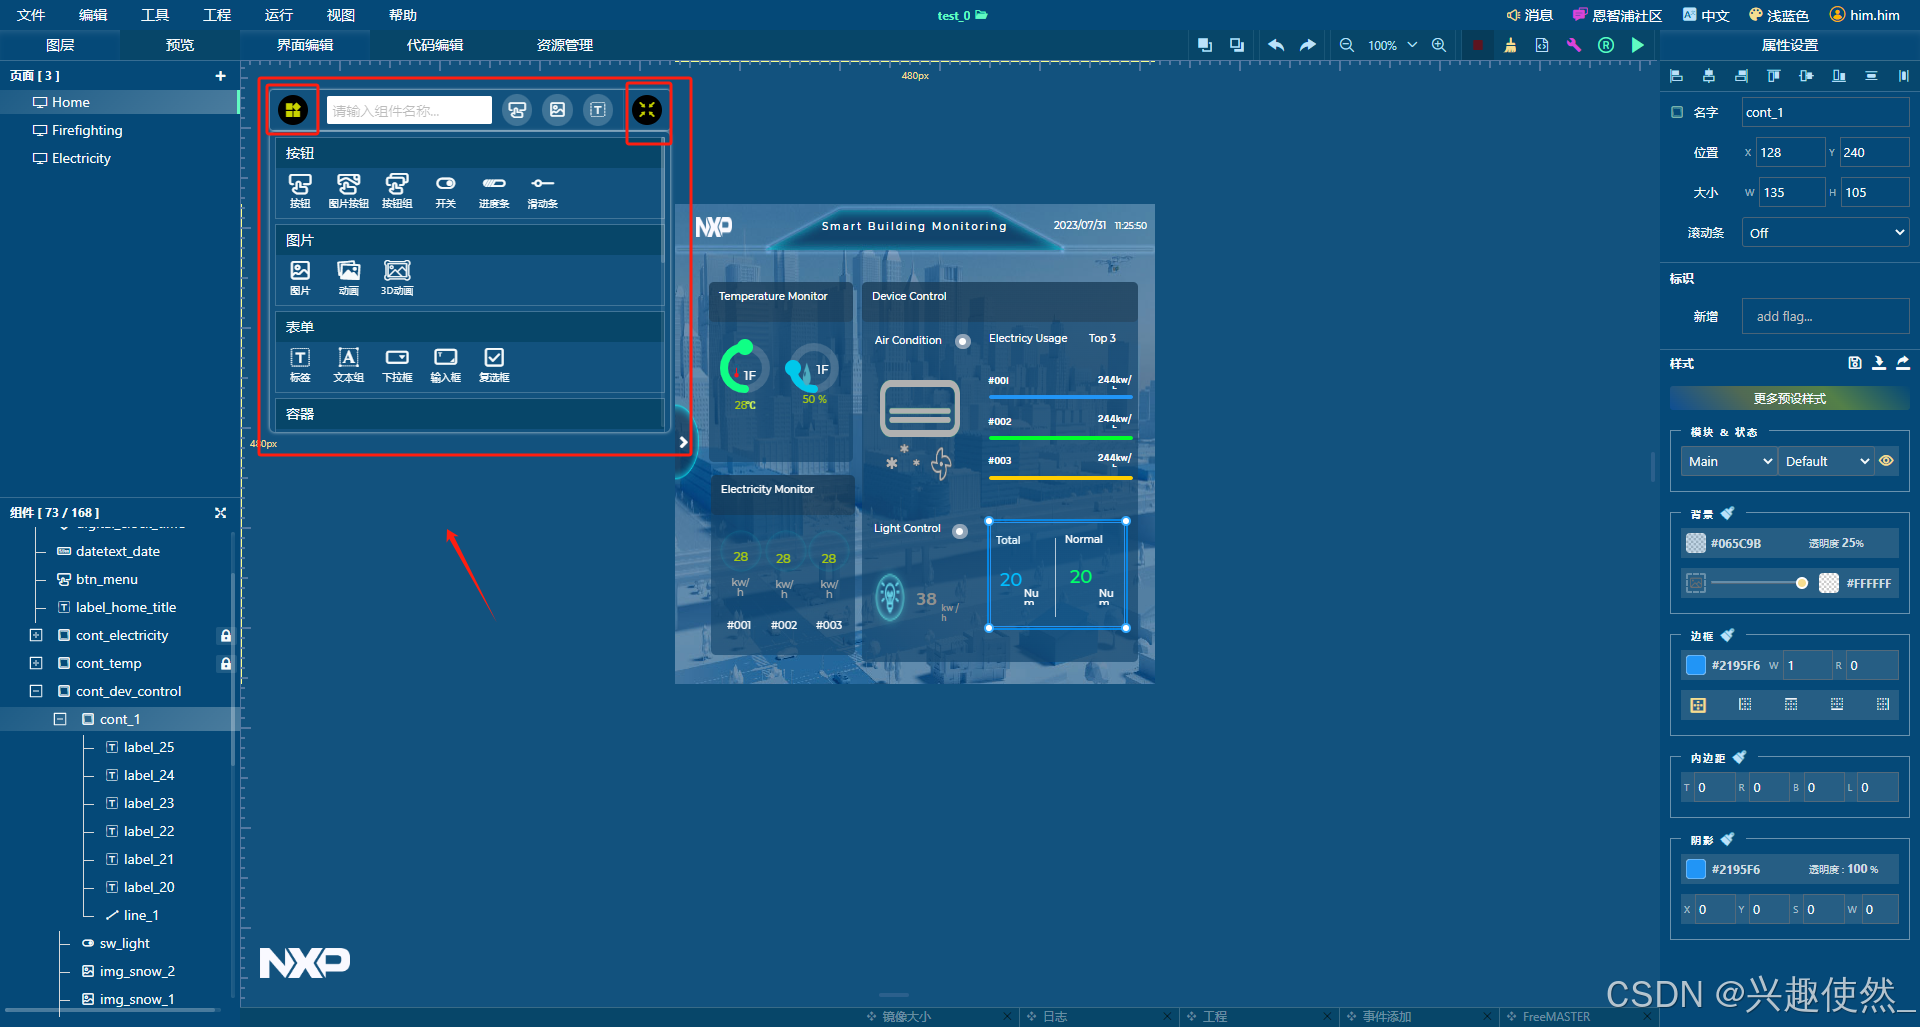This screenshot has width=1920, height=1027.
Task: Toggle the background image placeholder icon
Action: 1696,583
